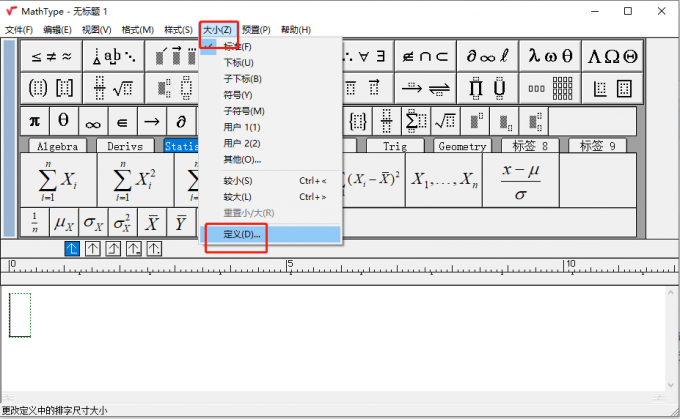Viewport: 680px width, 419px height.
Task: Select the decimal tab stop button
Action: pos(154,249)
